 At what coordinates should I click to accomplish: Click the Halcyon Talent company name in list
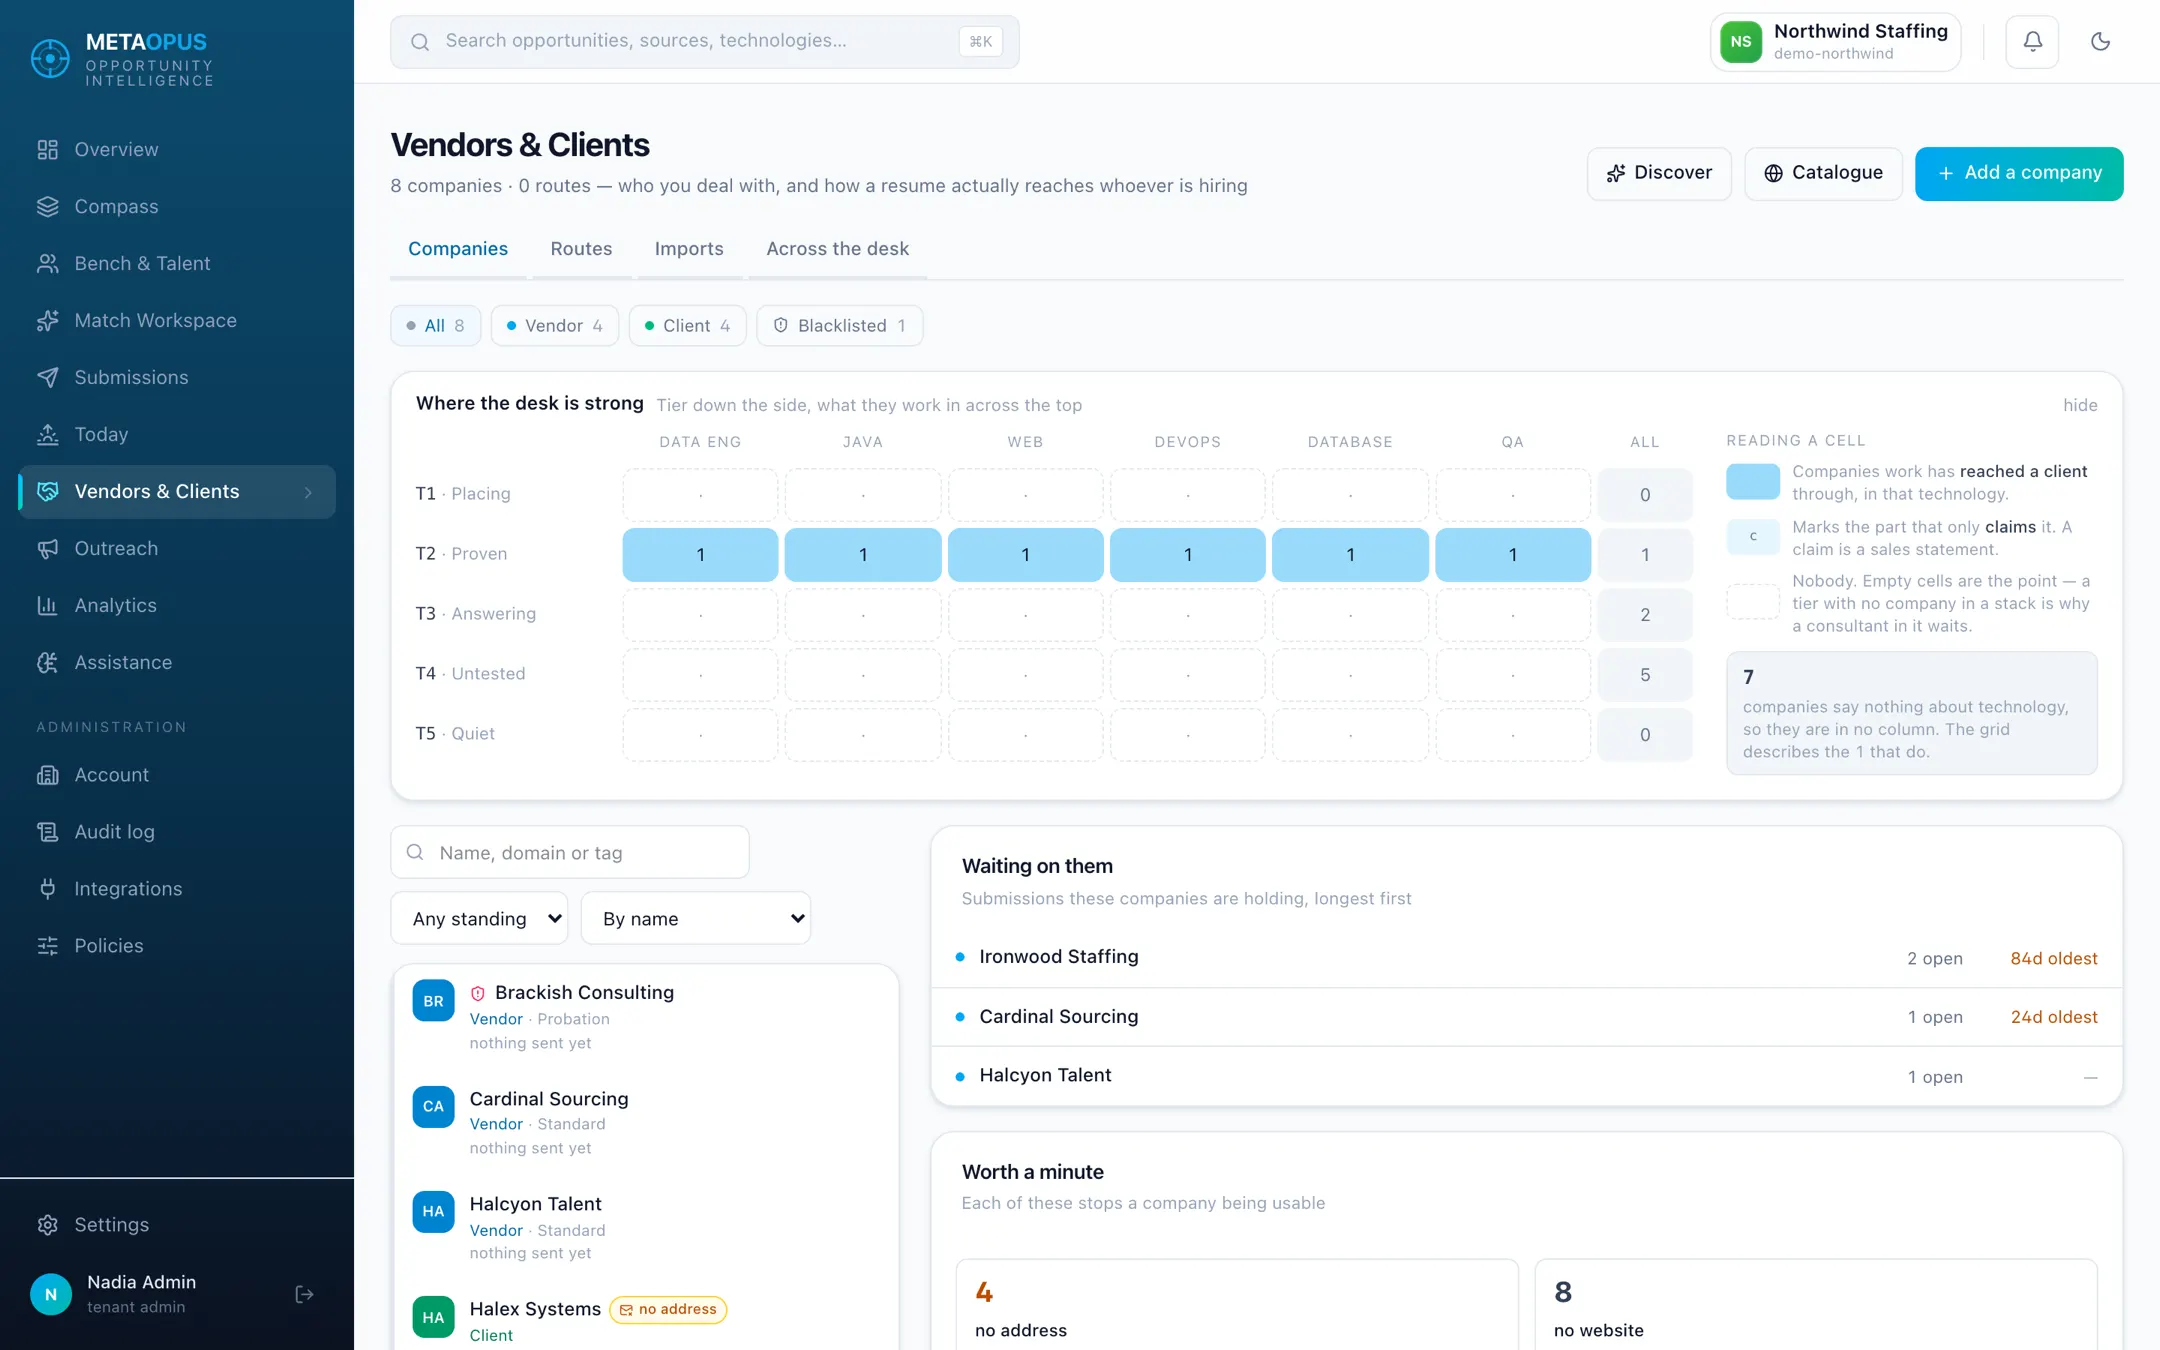point(536,1205)
